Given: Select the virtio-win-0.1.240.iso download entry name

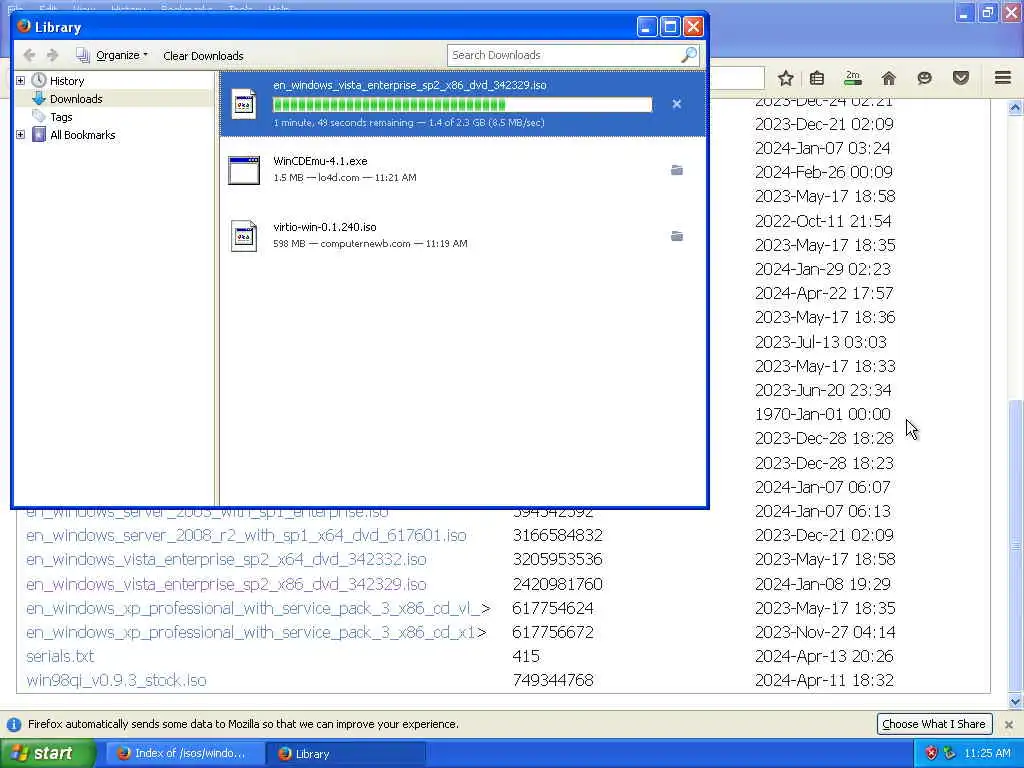Looking at the screenshot, I should point(325,227).
